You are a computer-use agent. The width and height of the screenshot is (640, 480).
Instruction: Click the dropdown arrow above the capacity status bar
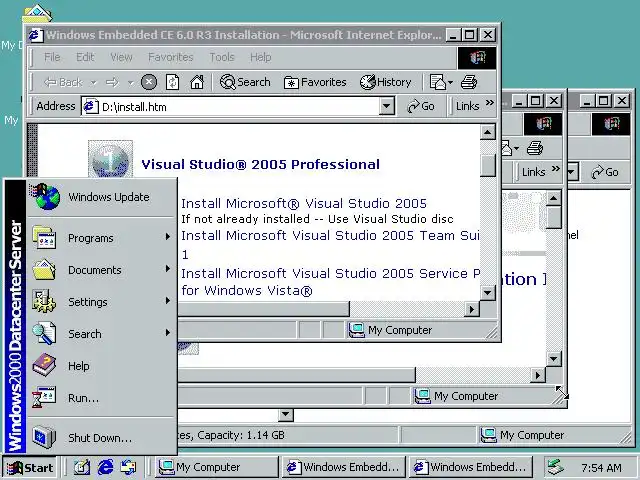pyautogui.click(x=286, y=415)
